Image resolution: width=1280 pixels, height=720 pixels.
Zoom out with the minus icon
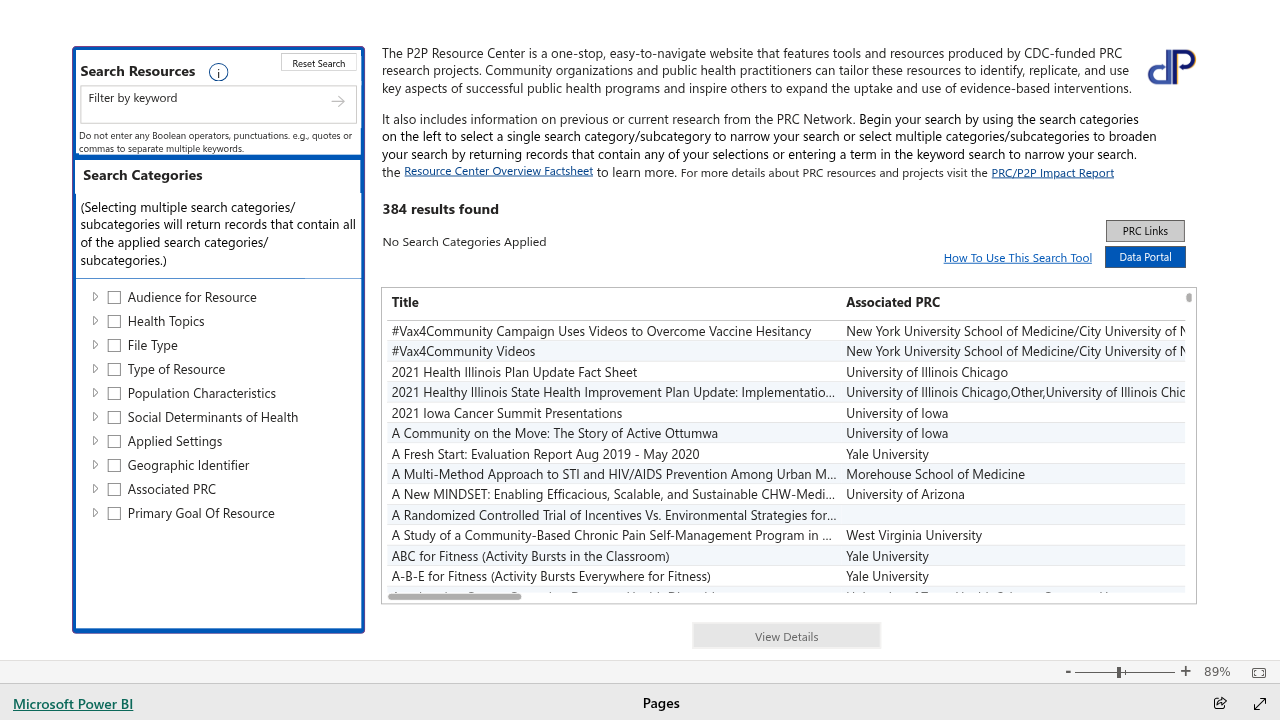click(x=1068, y=672)
